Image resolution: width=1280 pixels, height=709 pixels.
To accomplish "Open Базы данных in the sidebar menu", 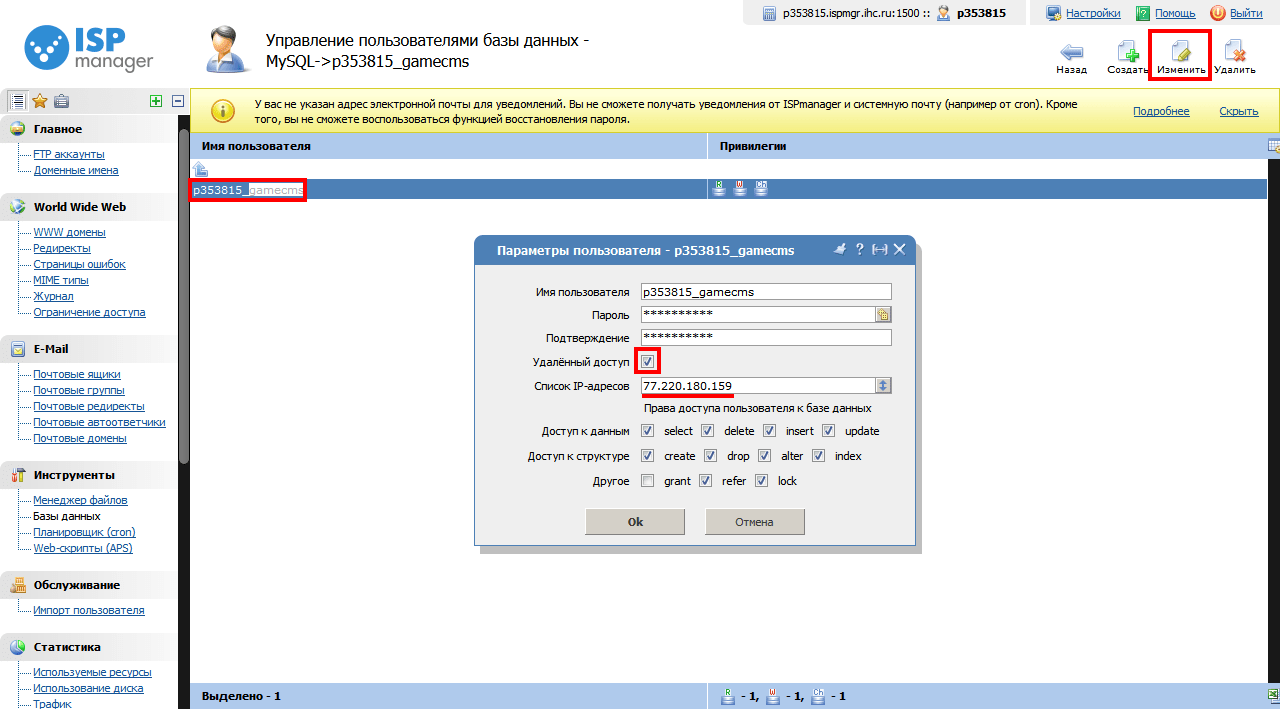I will pos(66,516).
